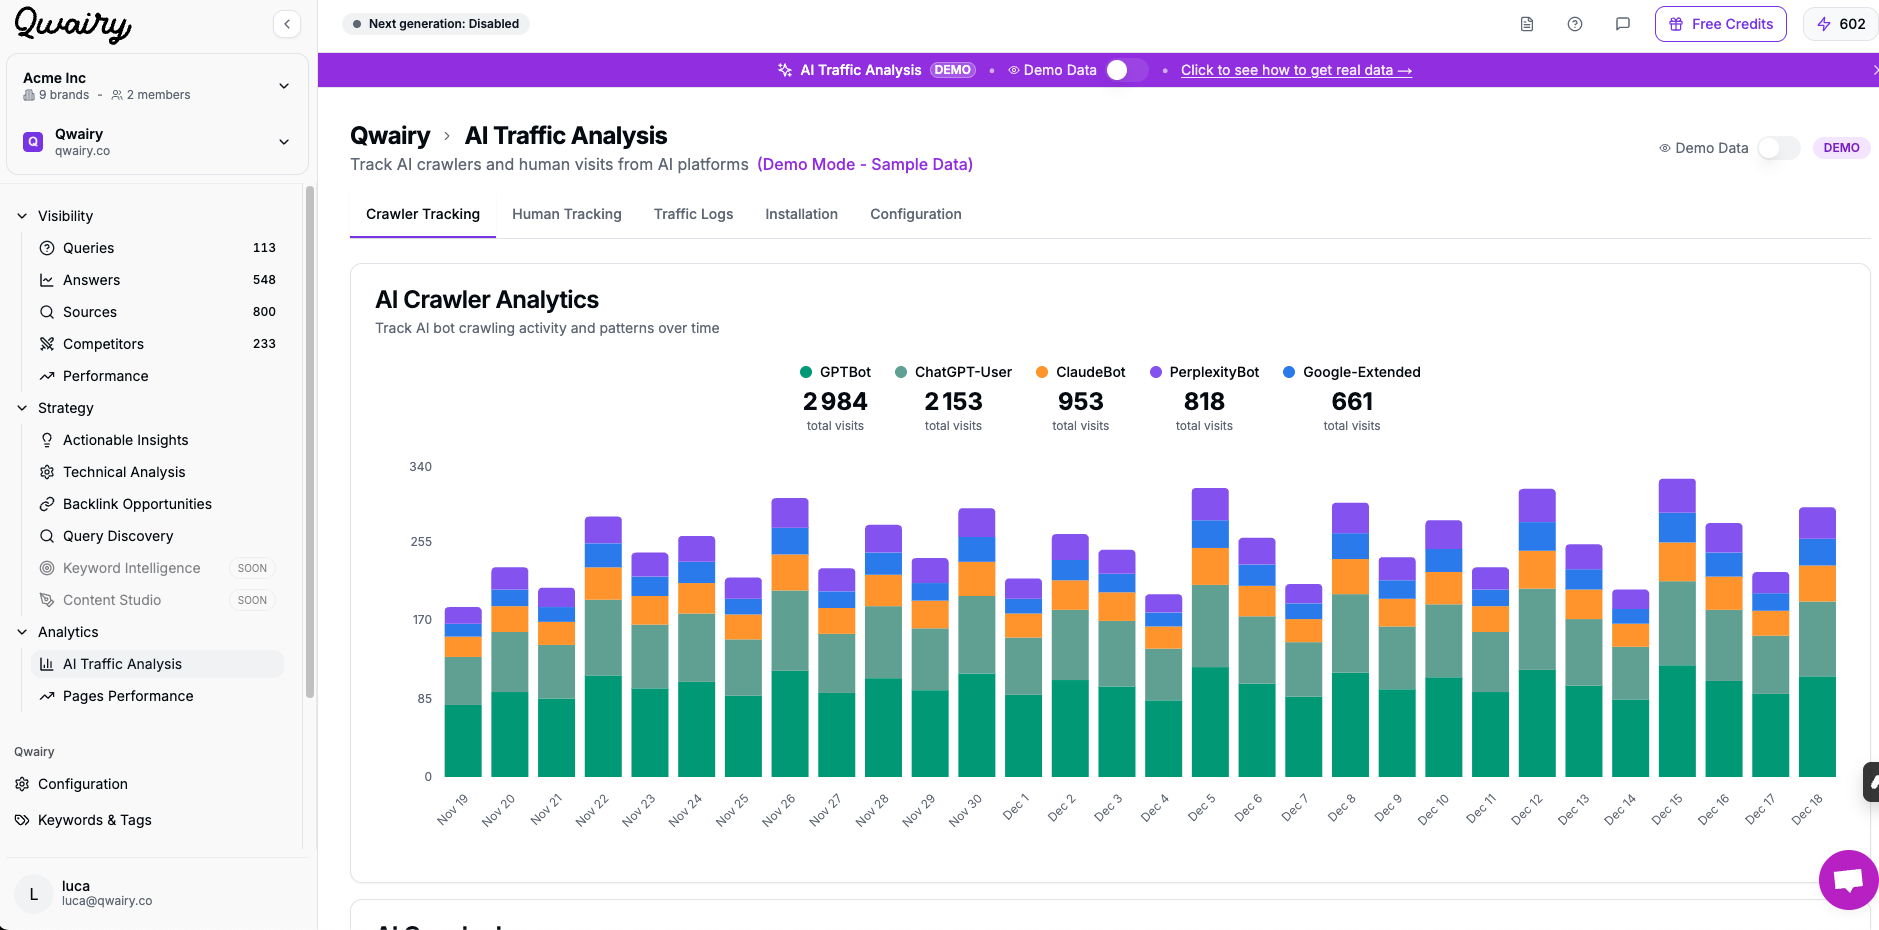
Task: Toggle the Demo Data switch near the DEMO badge
Action: (x=1779, y=148)
